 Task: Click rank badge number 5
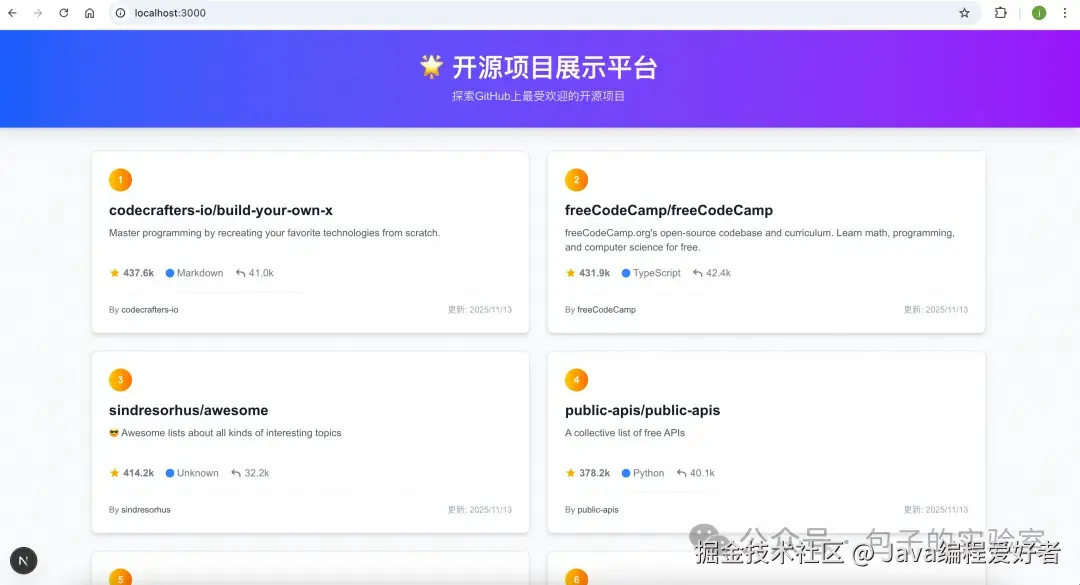coord(121,577)
